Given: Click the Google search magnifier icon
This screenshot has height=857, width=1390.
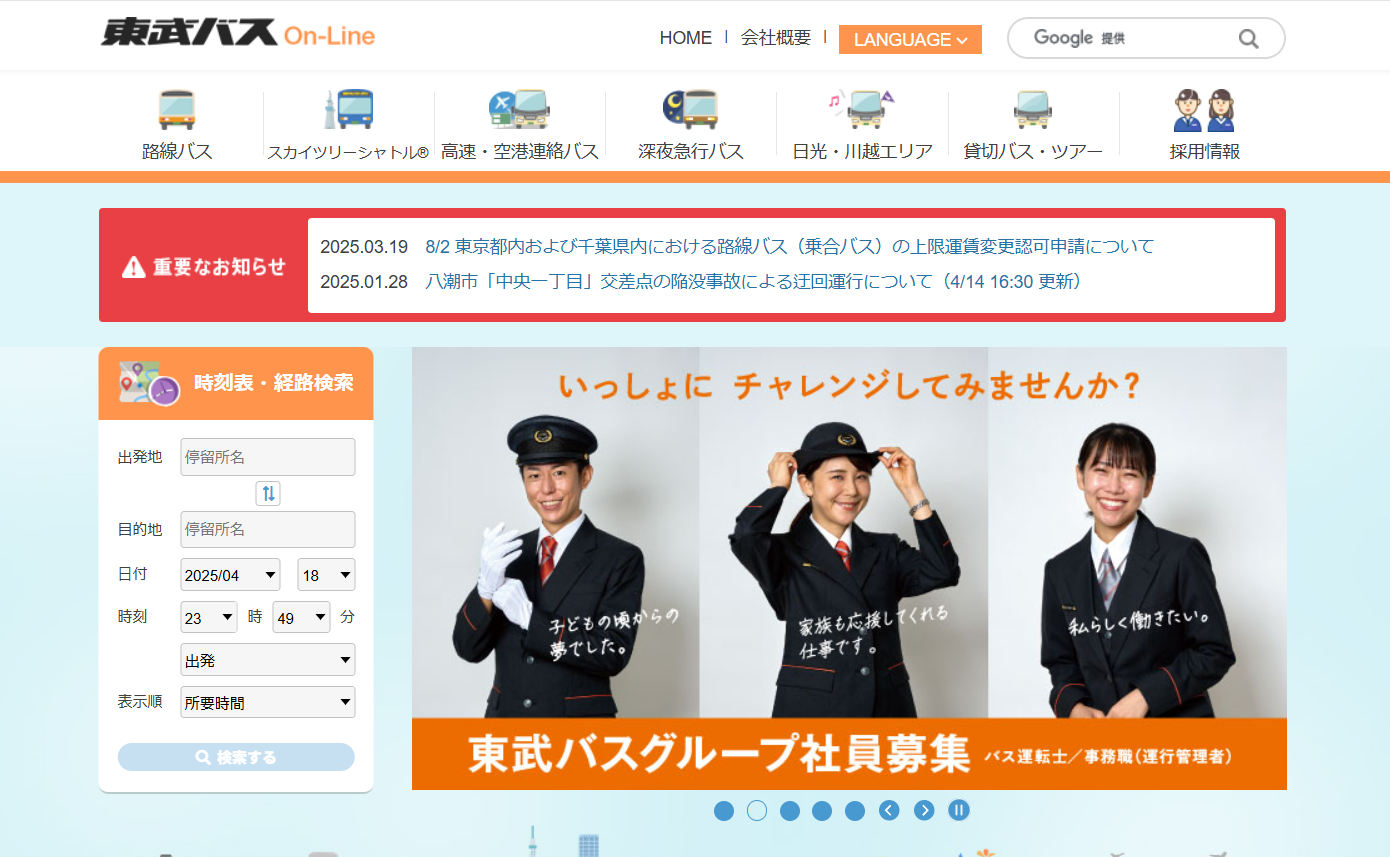Looking at the screenshot, I should (x=1248, y=39).
